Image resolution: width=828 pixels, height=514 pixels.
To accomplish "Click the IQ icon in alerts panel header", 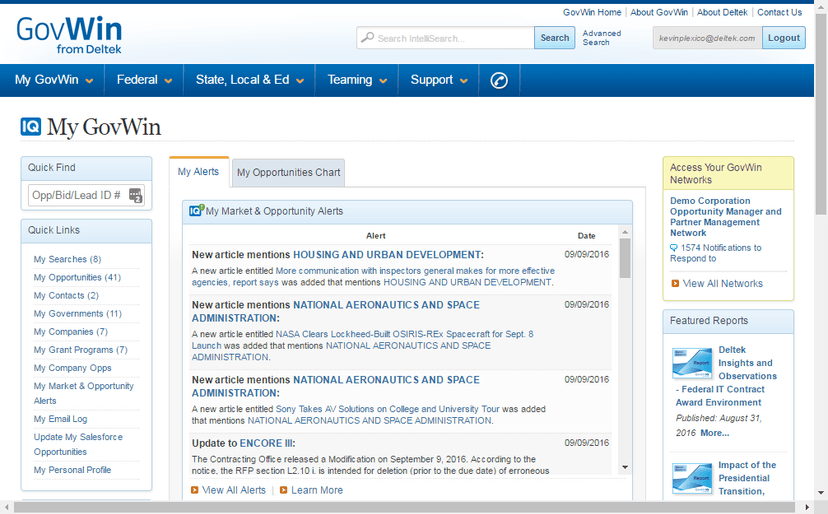I will pyautogui.click(x=197, y=211).
